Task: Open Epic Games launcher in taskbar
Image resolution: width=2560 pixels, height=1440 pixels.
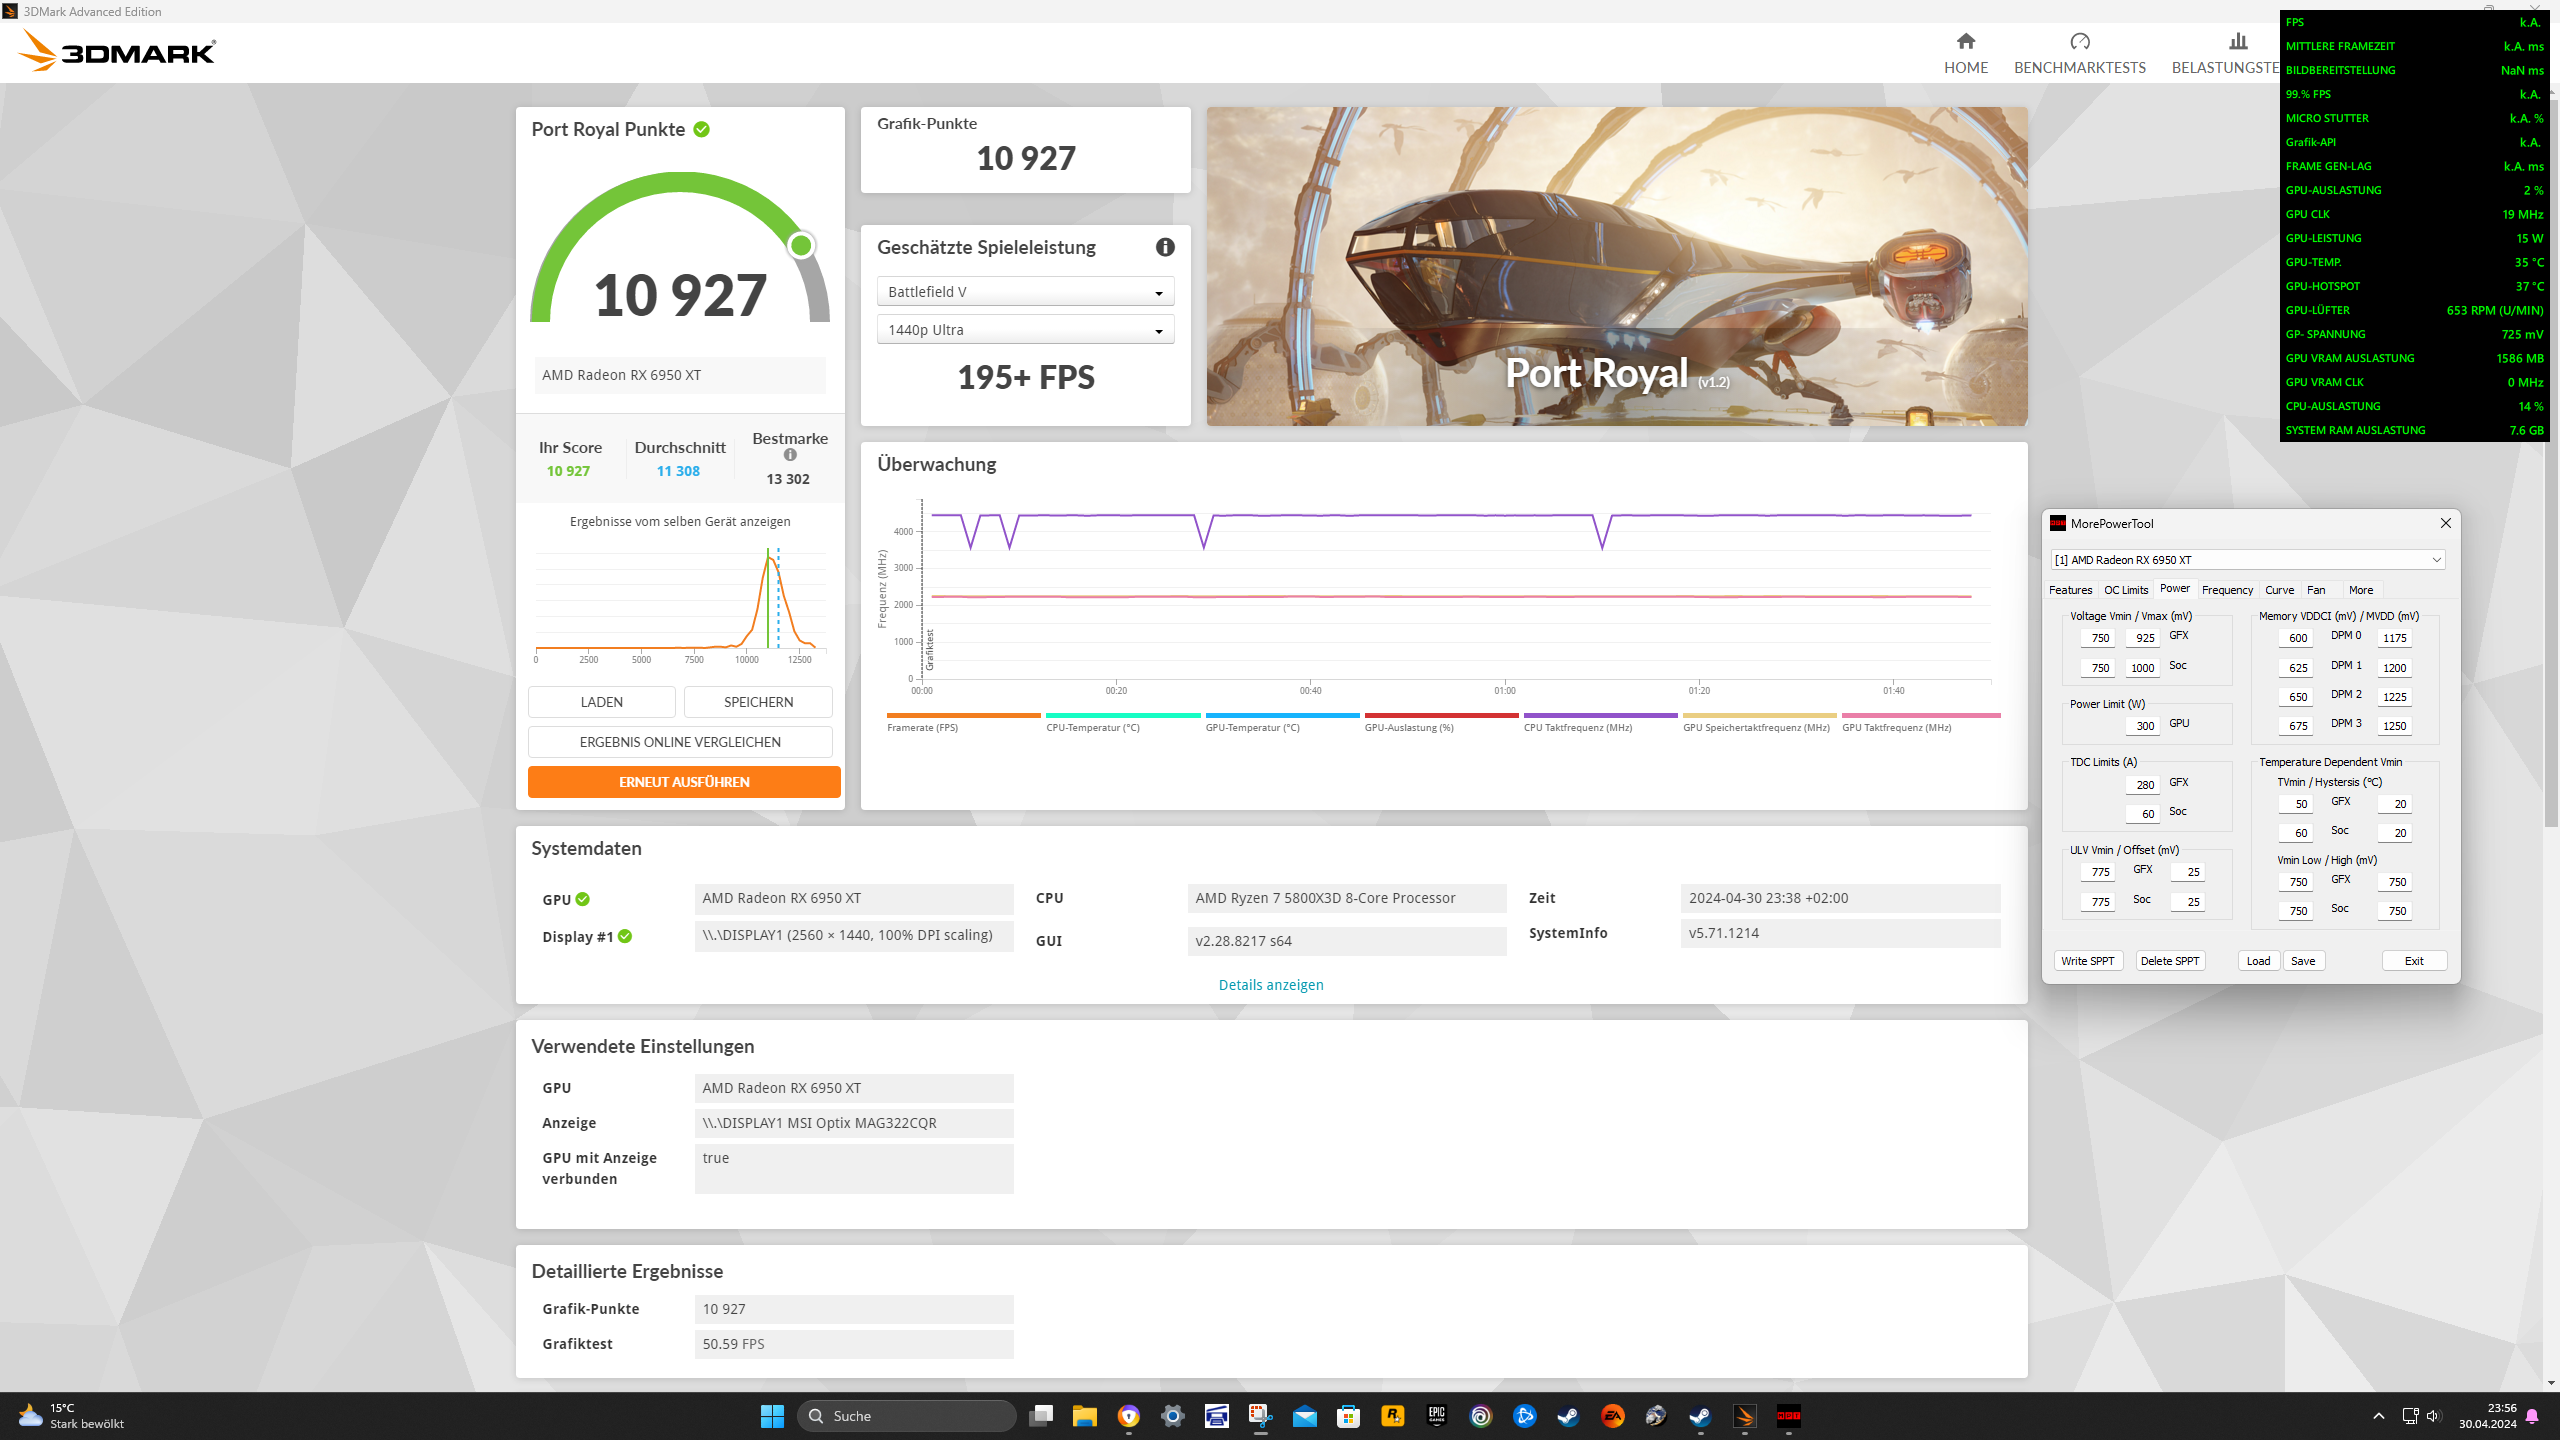Action: [x=1436, y=1416]
